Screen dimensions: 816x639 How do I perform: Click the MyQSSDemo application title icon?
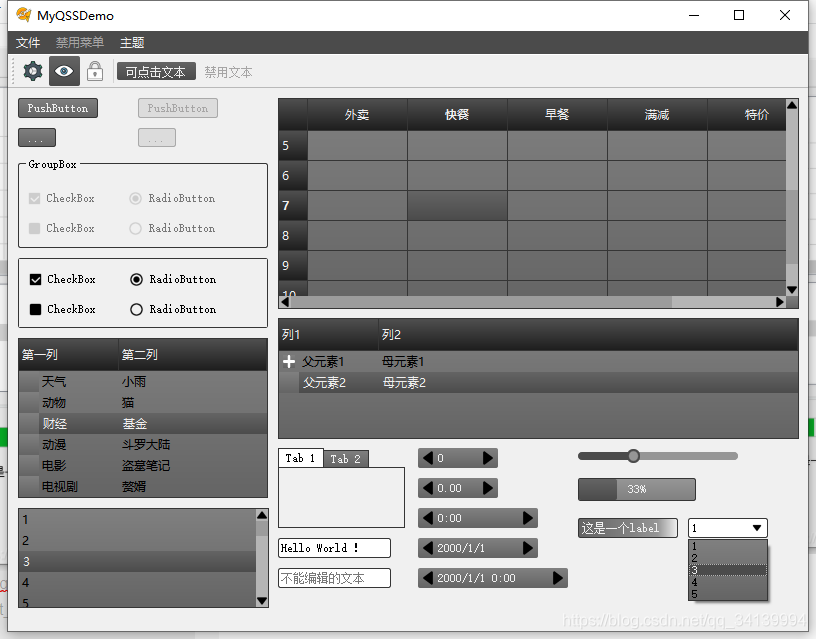pos(23,15)
